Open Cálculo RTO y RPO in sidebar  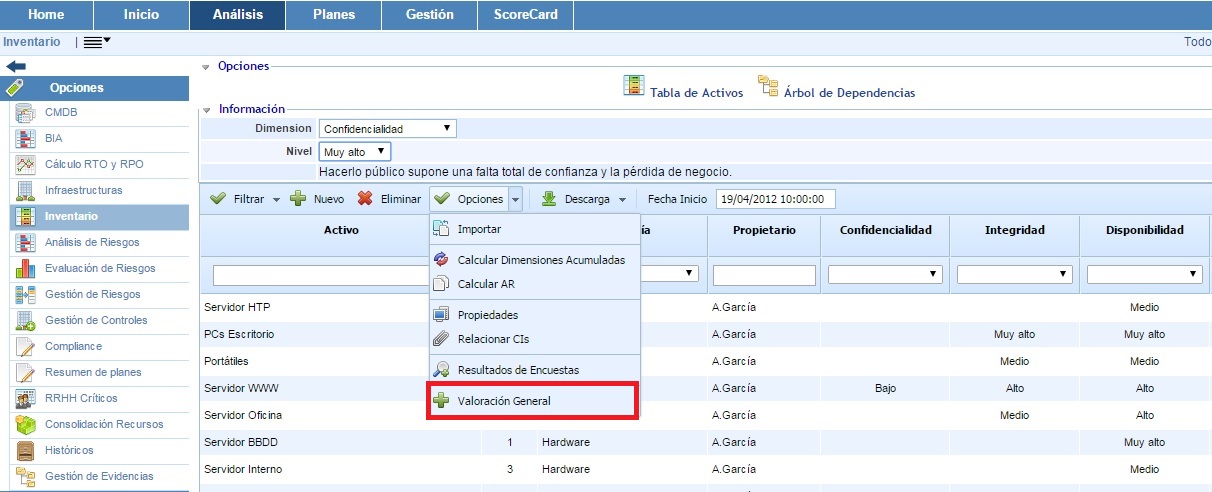[x=94, y=164]
